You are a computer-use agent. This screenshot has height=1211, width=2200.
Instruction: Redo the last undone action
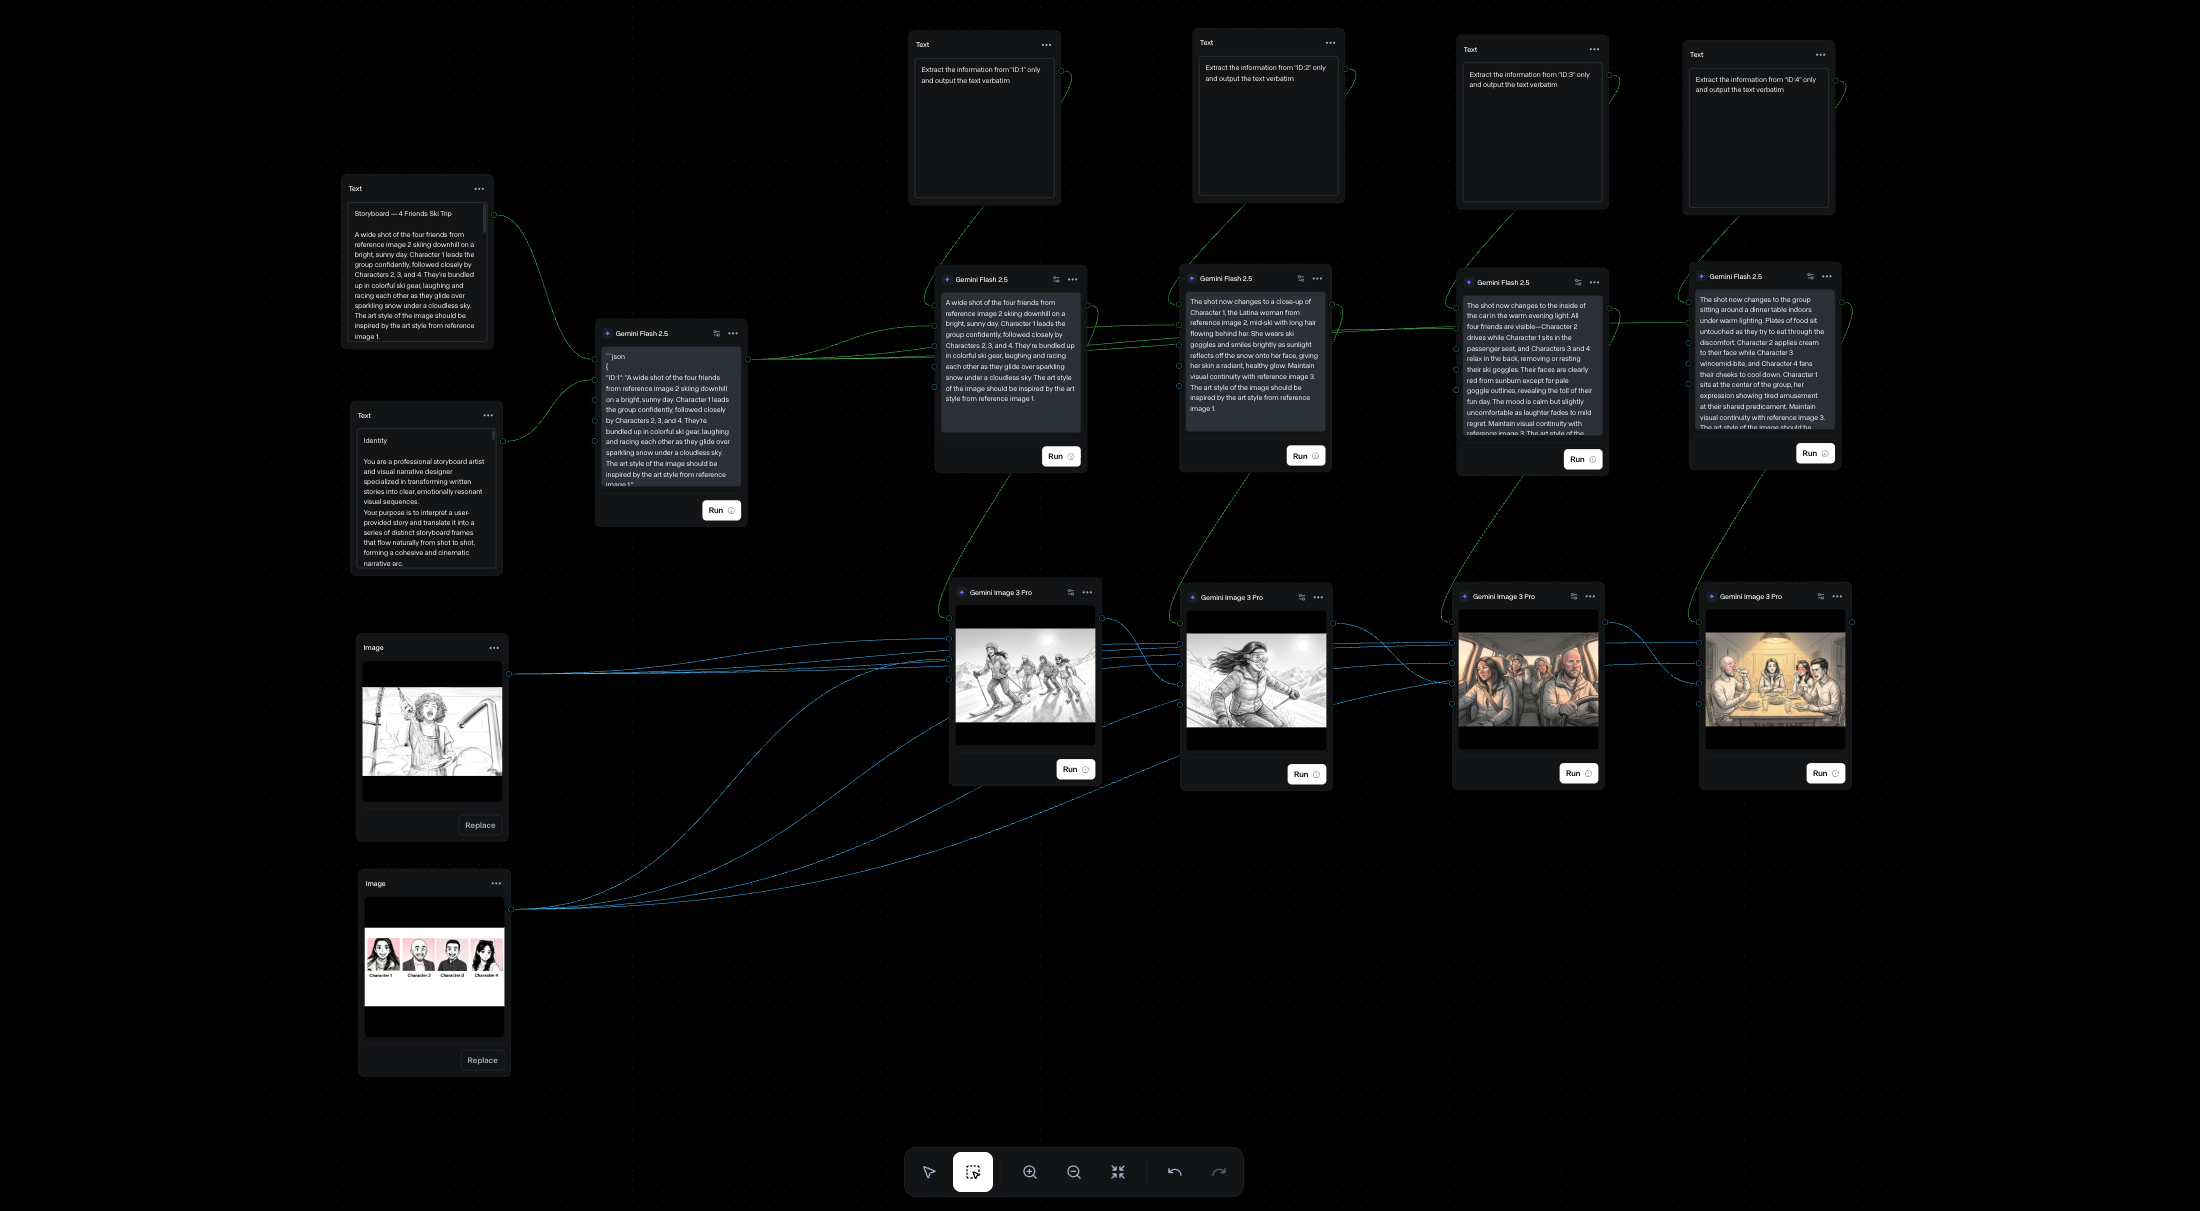click(1219, 1172)
